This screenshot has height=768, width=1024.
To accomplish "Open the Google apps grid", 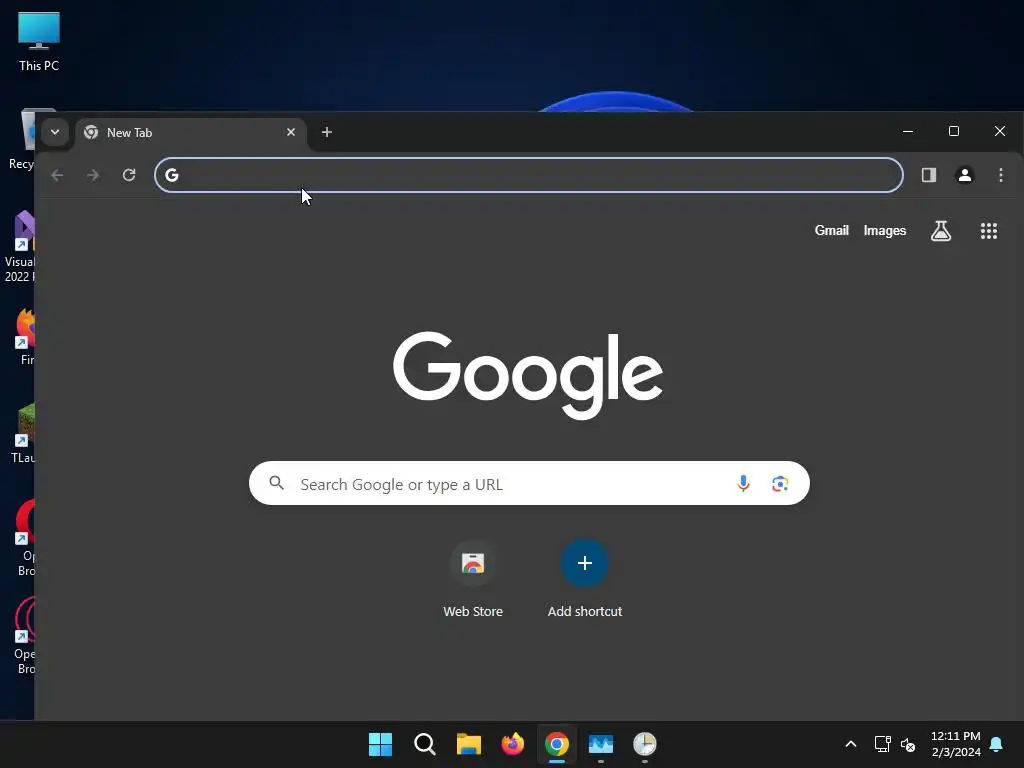I will point(989,231).
